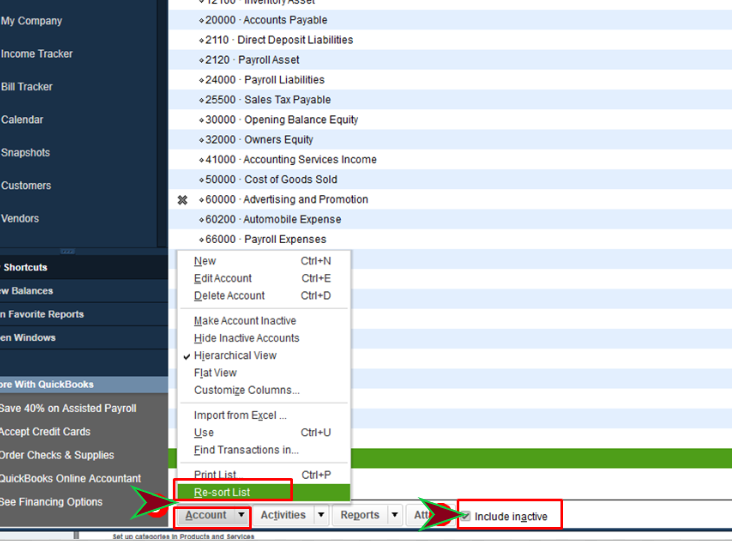Select the 32000 Owners Equity row
Screen dimensions: 732x541
[x=450, y=140]
